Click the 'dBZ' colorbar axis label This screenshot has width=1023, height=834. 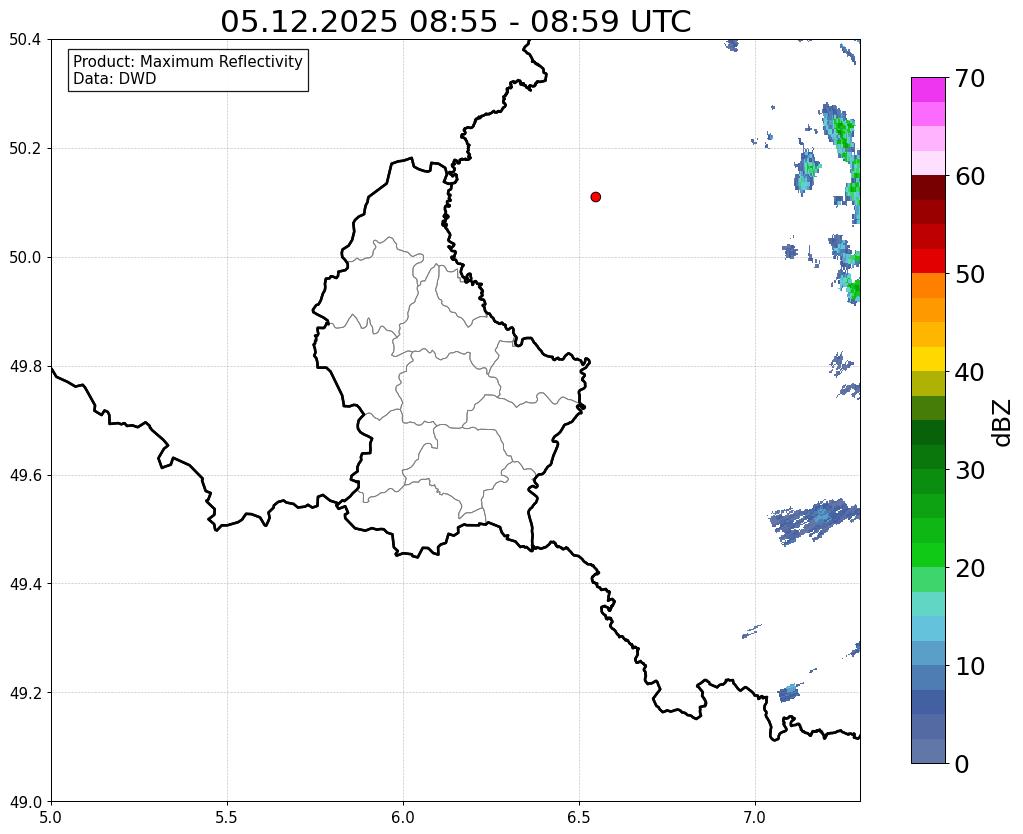(x=1003, y=423)
